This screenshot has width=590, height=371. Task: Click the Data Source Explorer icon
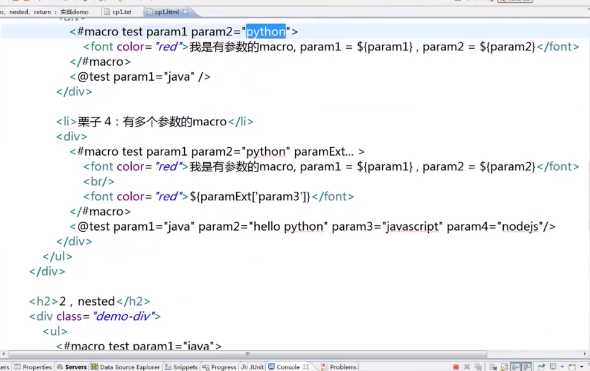coord(94,367)
